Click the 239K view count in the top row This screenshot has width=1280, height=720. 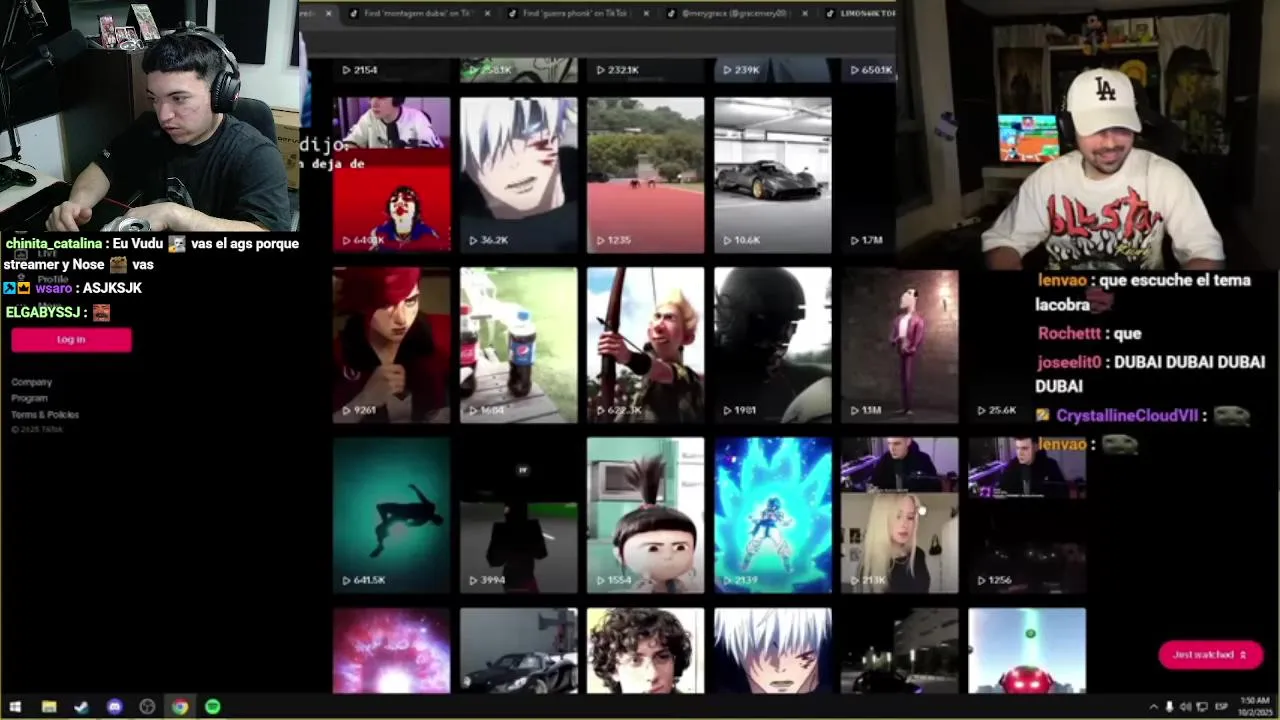point(741,70)
